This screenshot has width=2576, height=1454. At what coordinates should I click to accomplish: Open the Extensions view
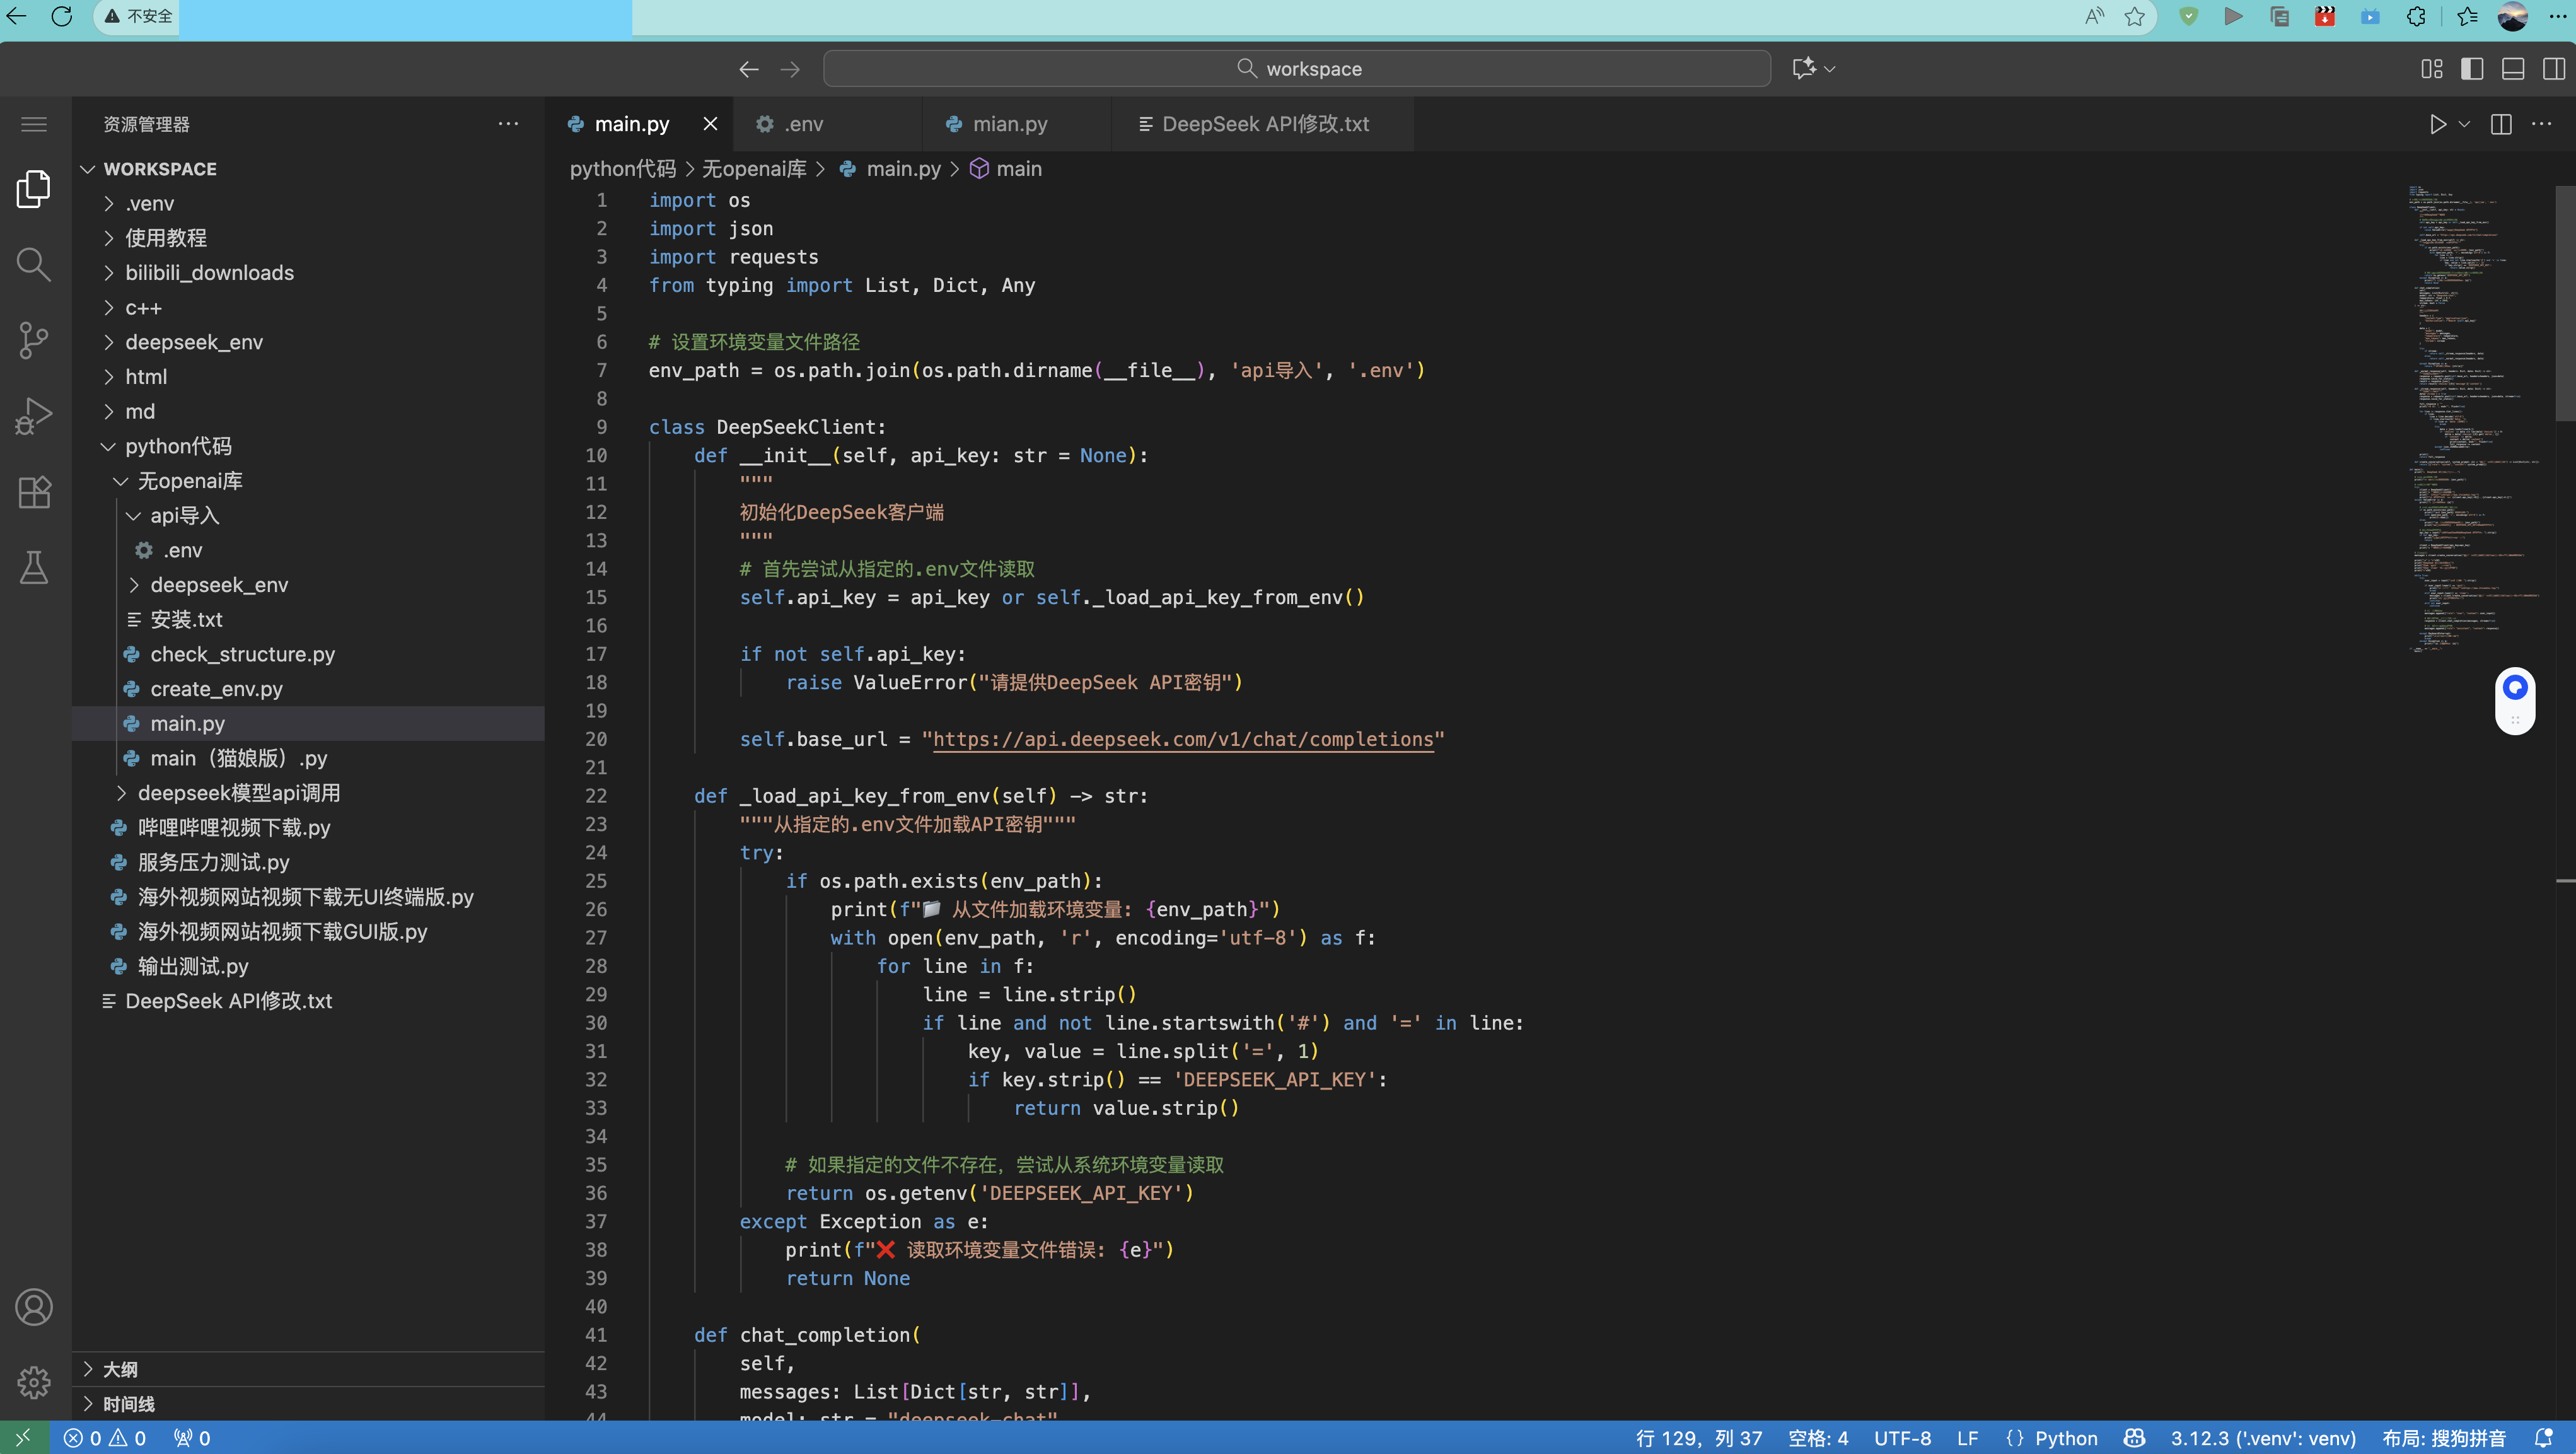[34, 492]
